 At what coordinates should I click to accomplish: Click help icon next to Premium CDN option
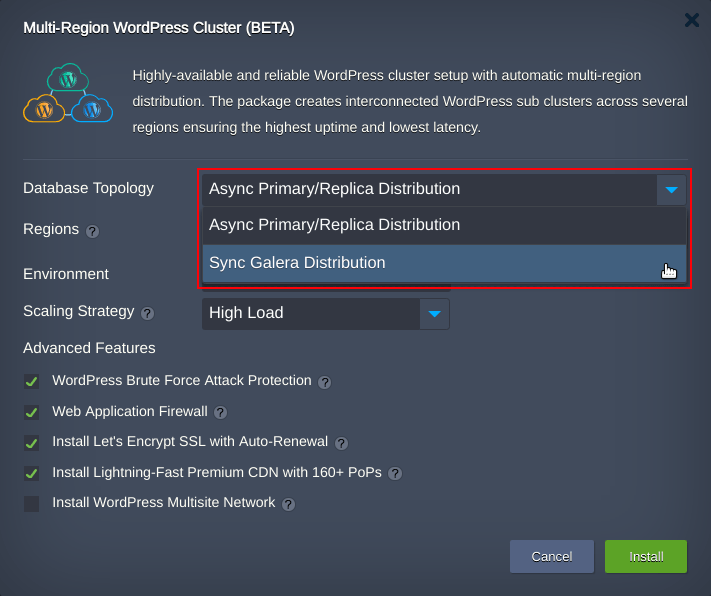395,474
